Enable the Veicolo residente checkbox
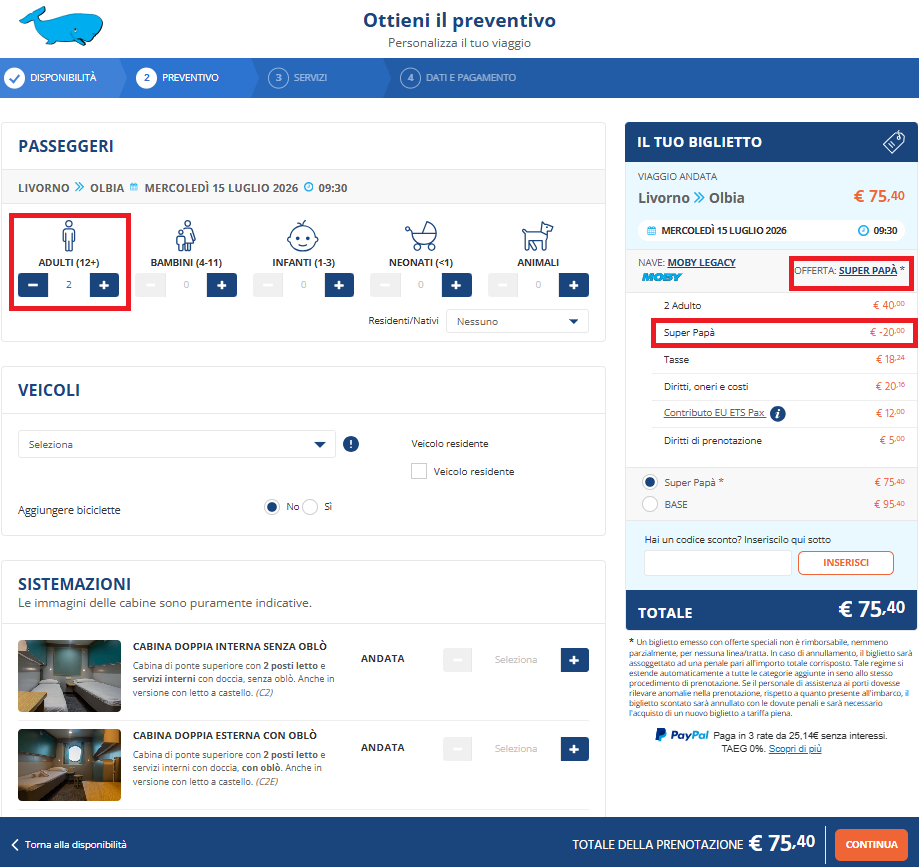Screen dimensions: 919x867 point(419,471)
